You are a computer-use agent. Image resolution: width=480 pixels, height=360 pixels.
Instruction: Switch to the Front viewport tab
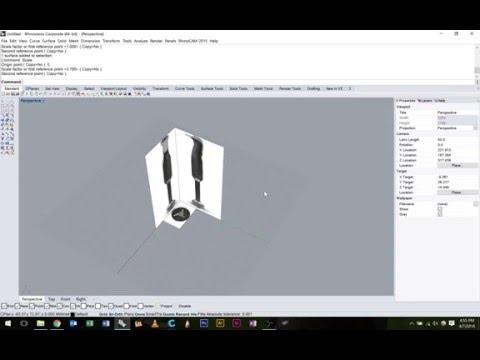point(65,299)
